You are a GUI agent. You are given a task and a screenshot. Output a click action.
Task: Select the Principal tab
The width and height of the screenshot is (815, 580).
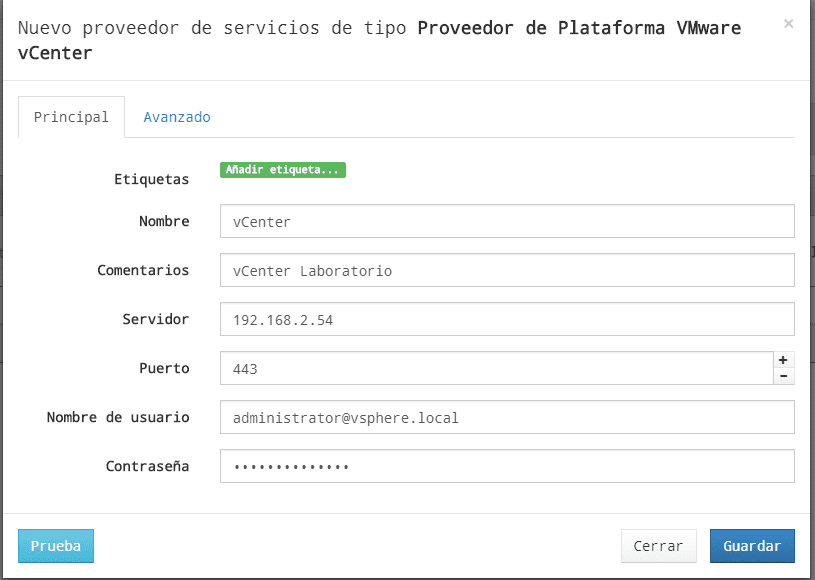pyautogui.click(x=71, y=117)
